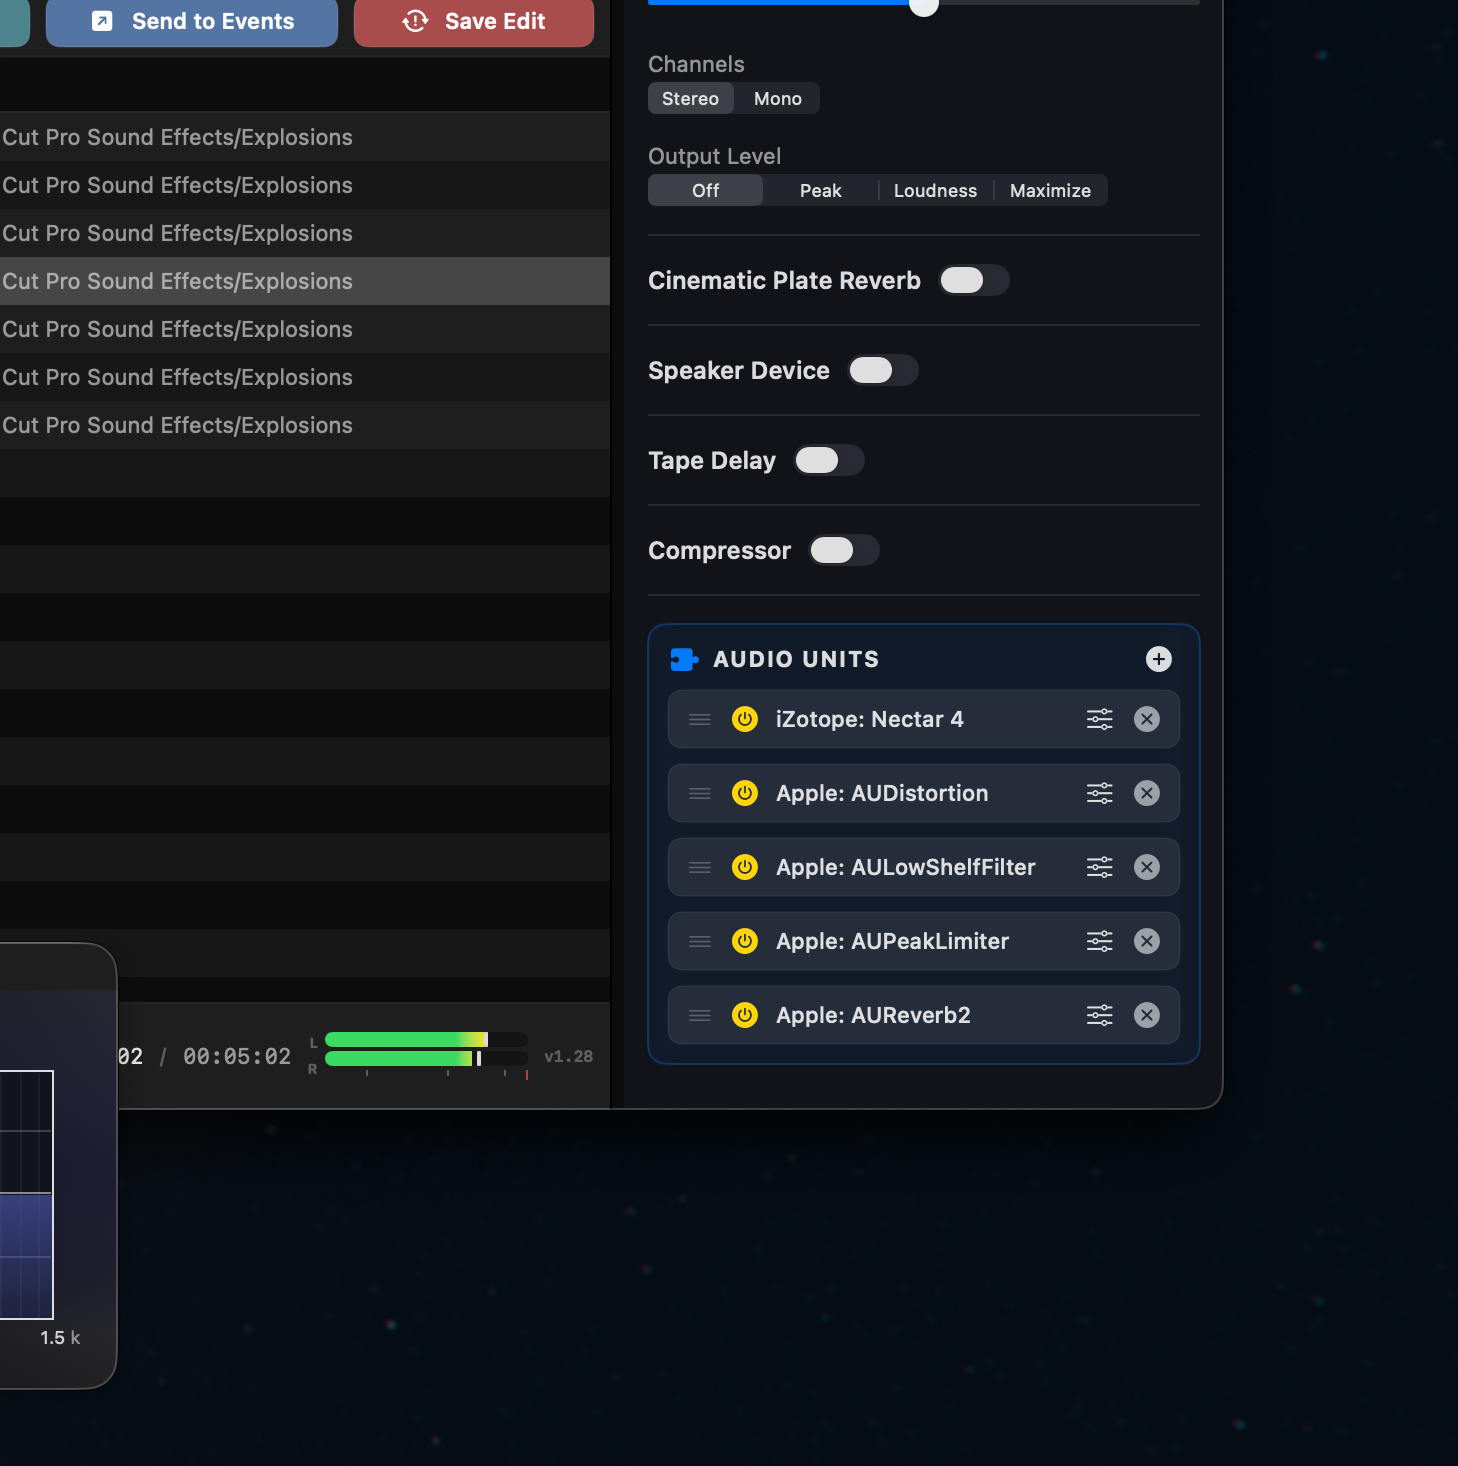Click the Save Edit button
This screenshot has height=1466, width=1458.
[474, 22]
